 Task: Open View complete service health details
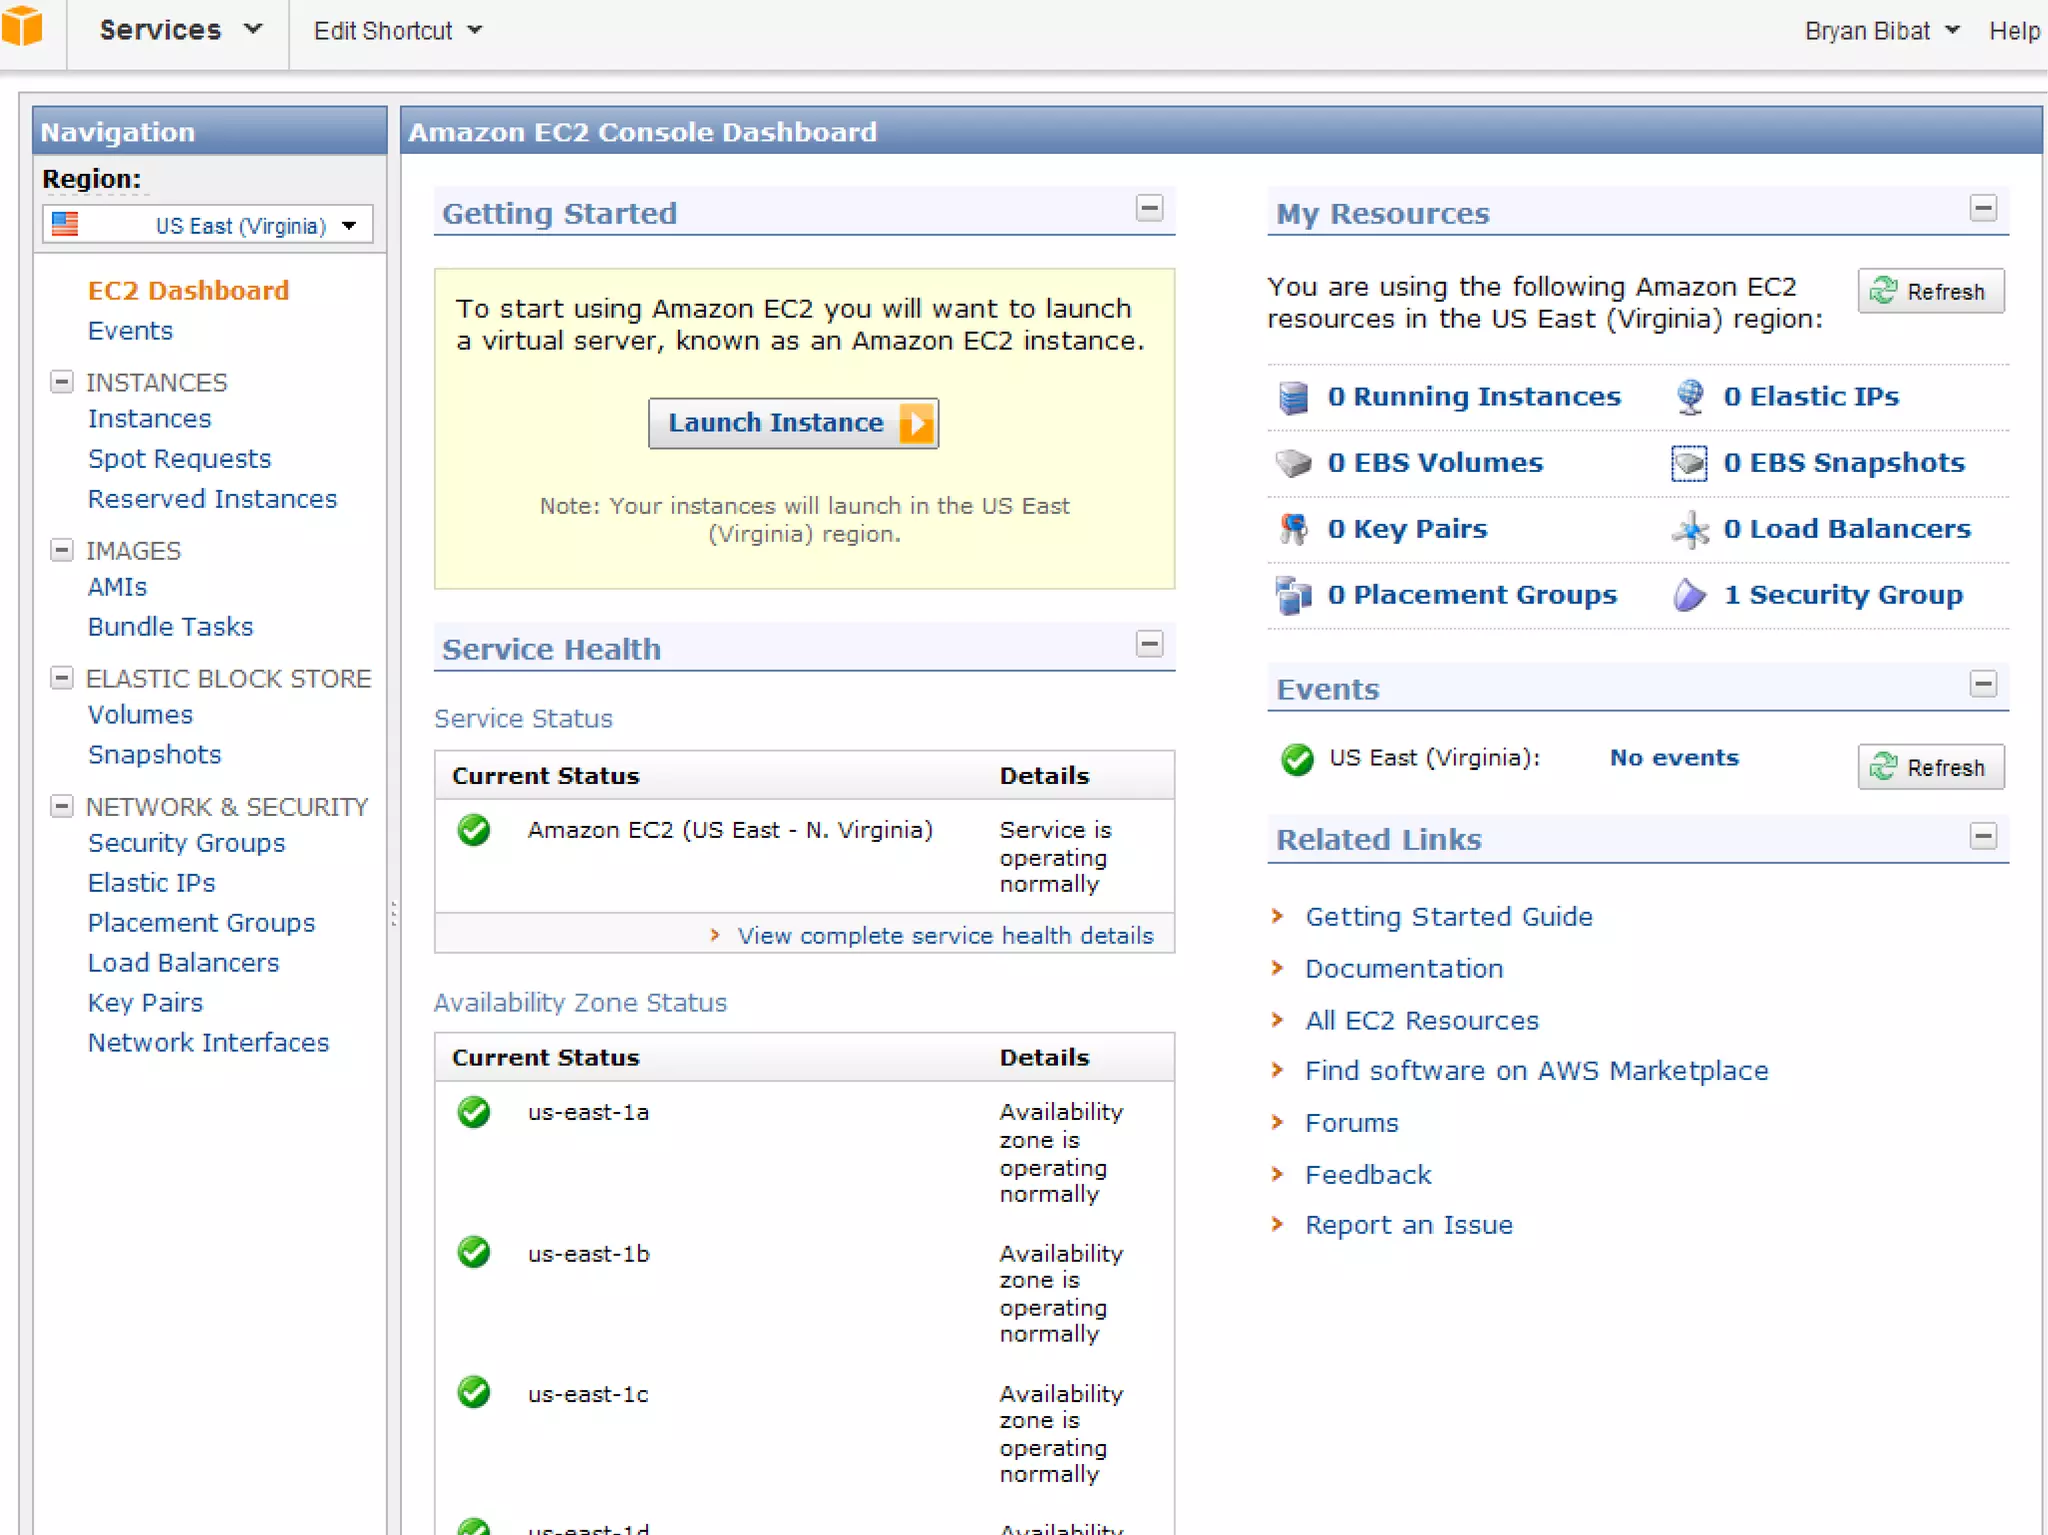click(x=944, y=935)
